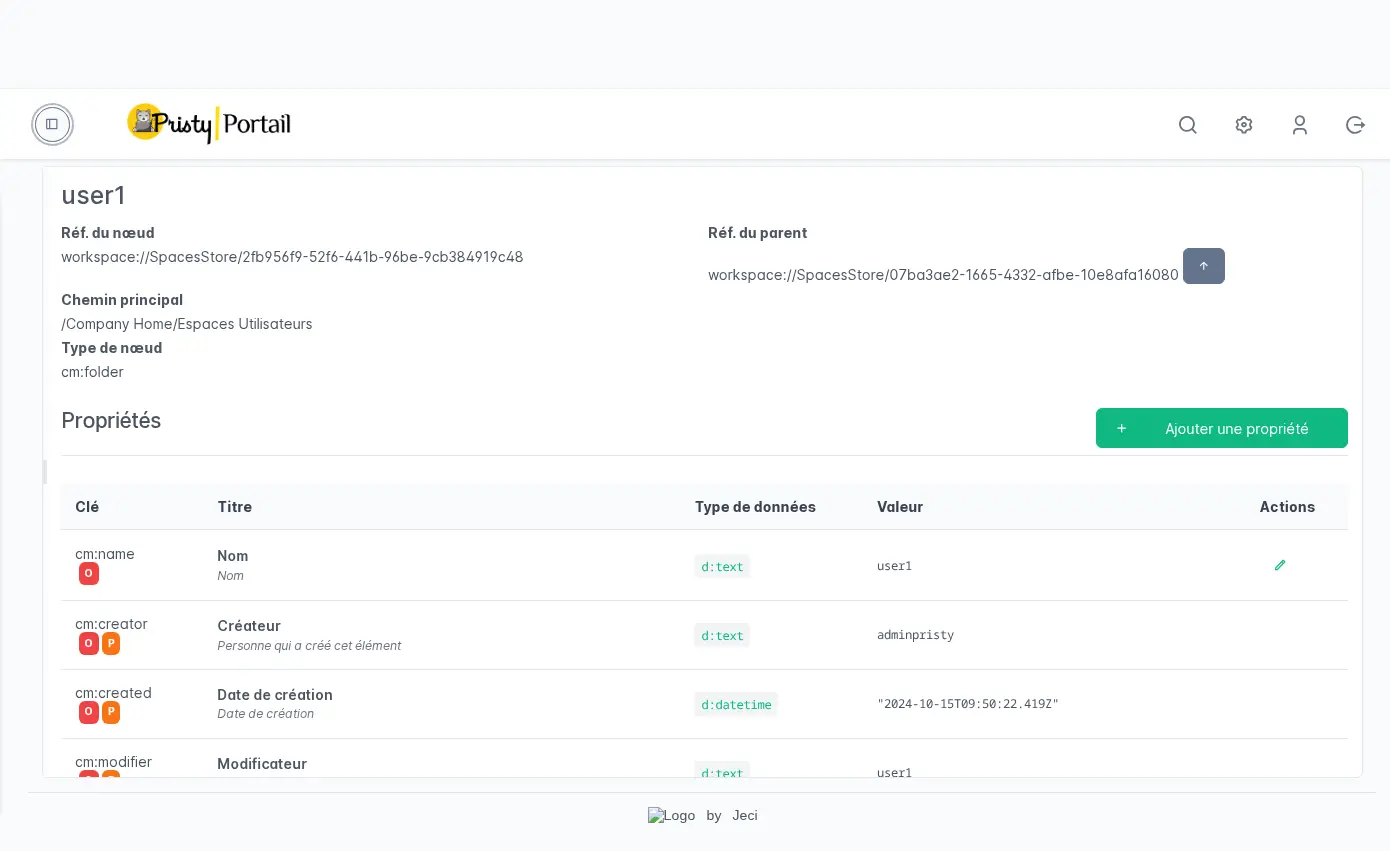Click the Titre column header
The height and width of the screenshot is (851, 1390).
coord(234,507)
